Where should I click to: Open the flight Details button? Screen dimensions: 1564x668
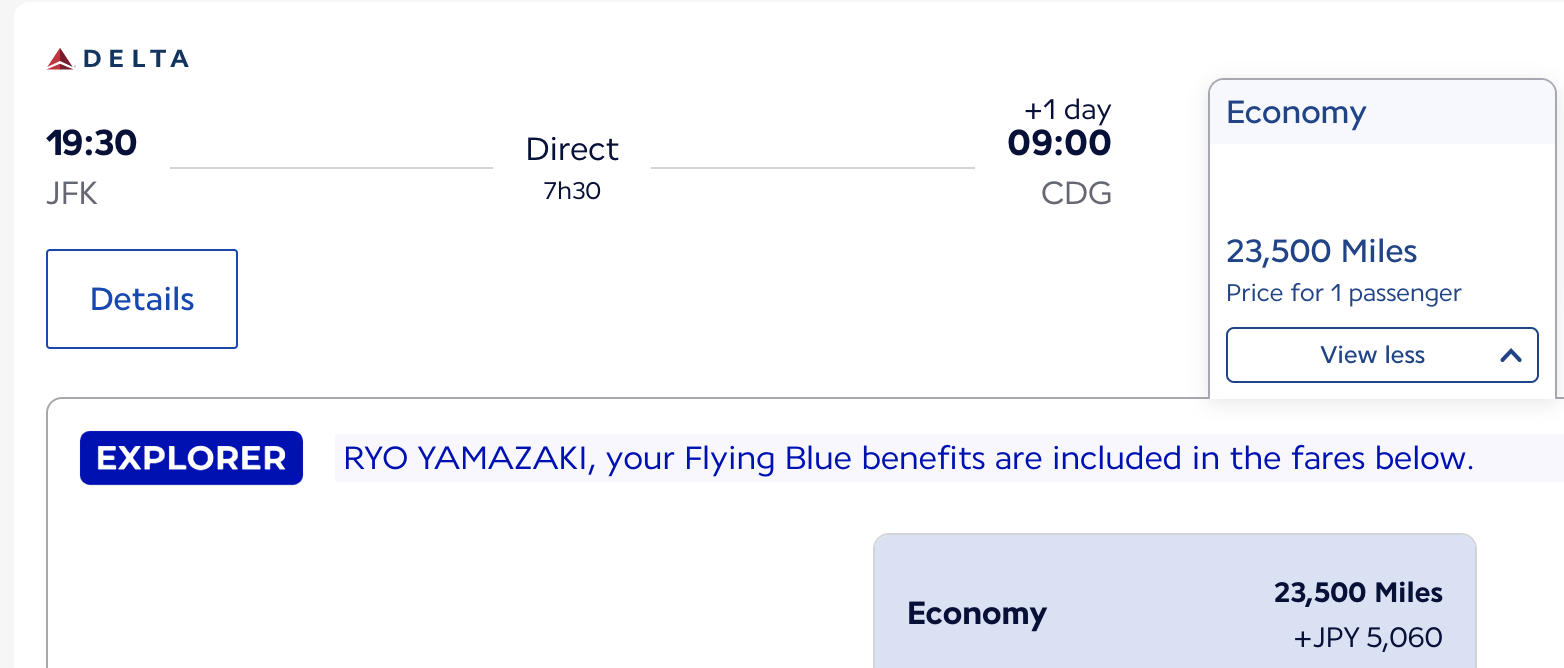click(x=142, y=299)
